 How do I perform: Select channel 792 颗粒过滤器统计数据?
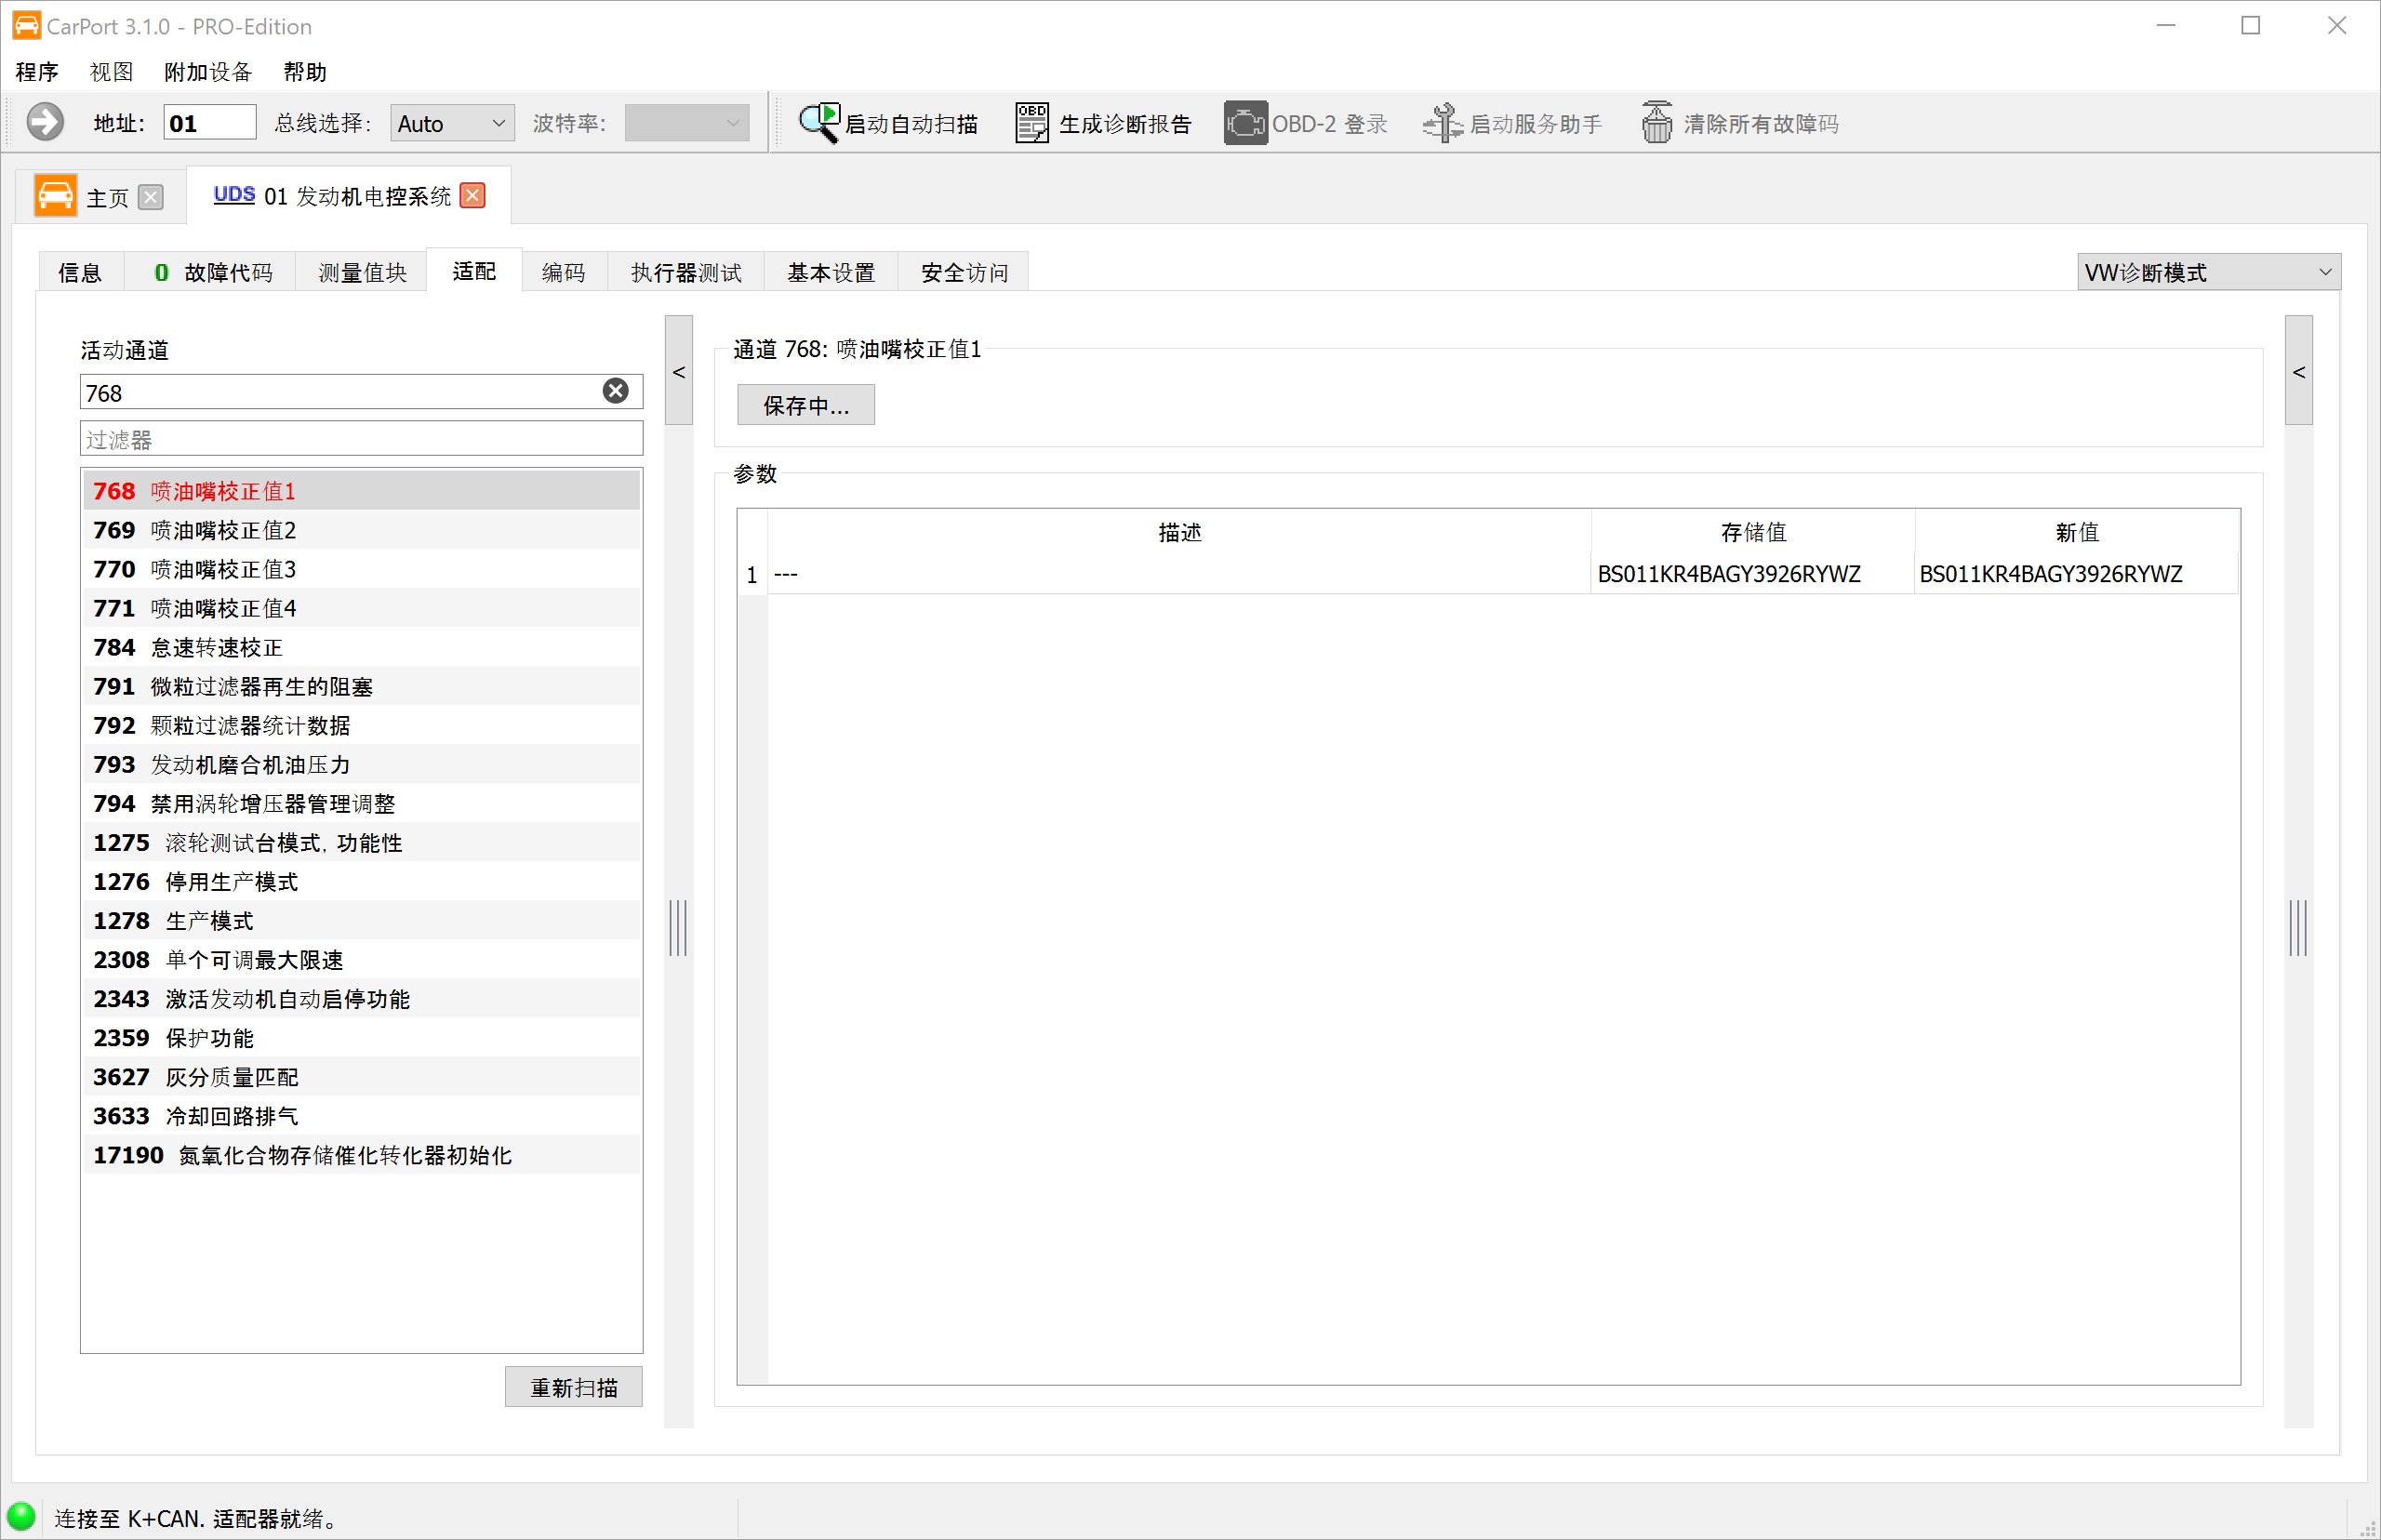click(x=361, y=724)
